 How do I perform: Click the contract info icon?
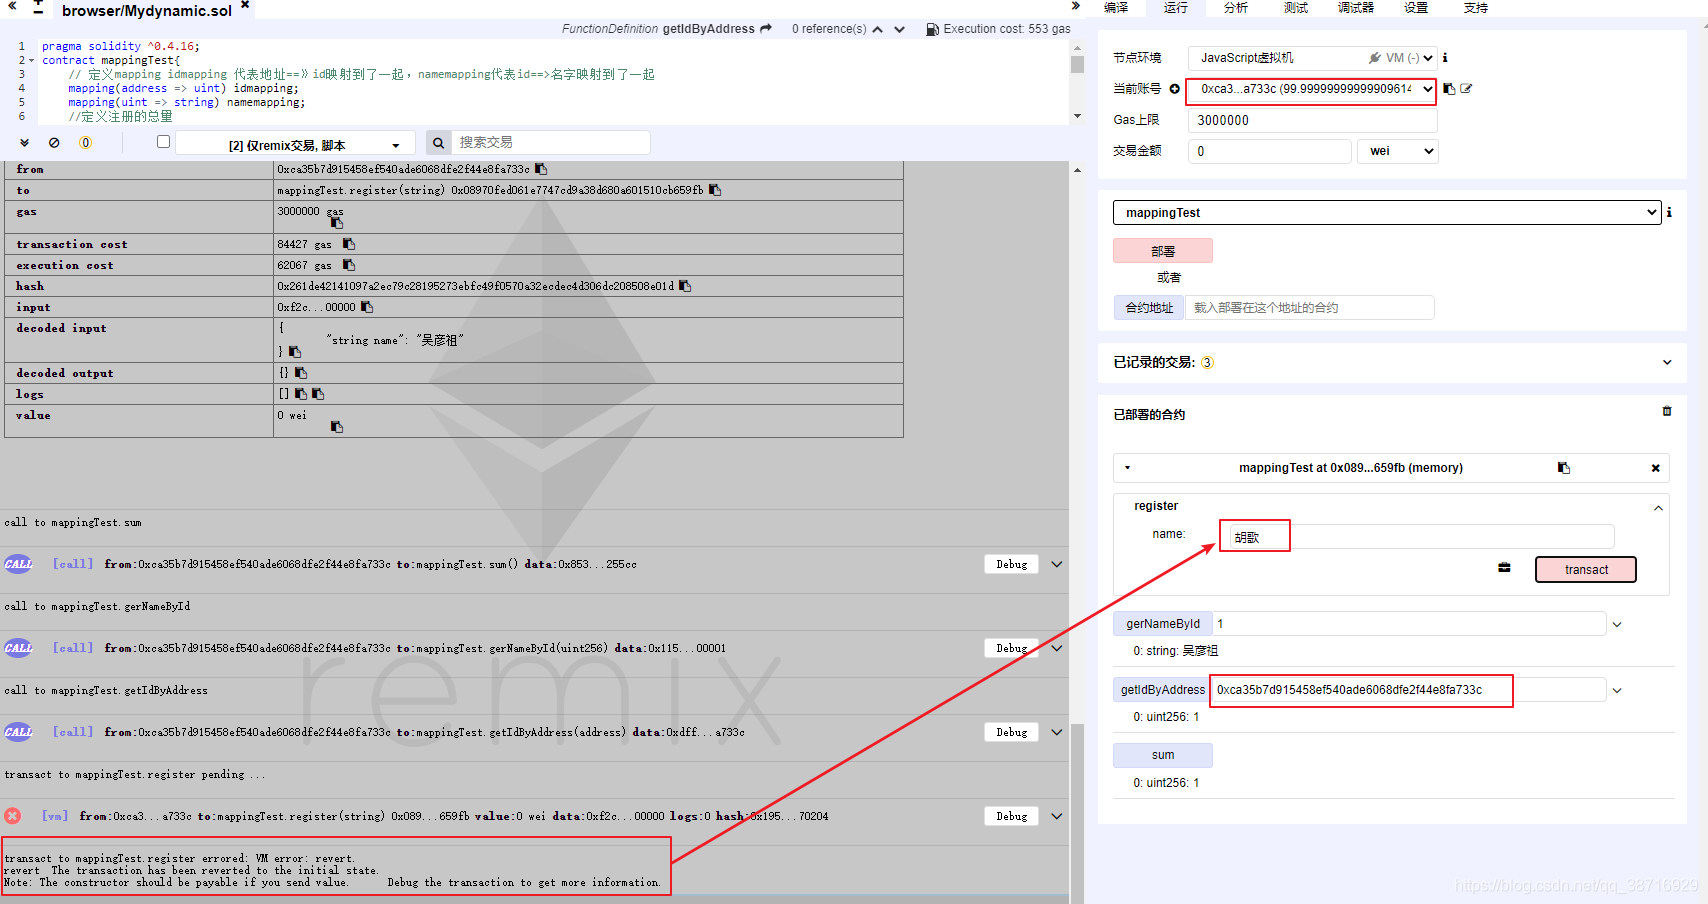tap(1669, 212)
